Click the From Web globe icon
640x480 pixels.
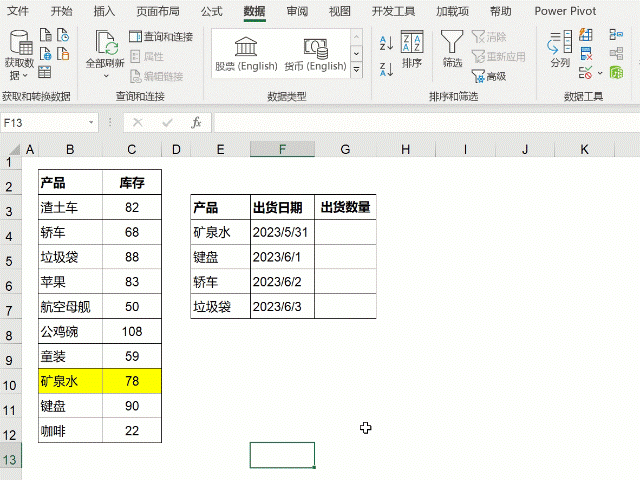(46, 54)
